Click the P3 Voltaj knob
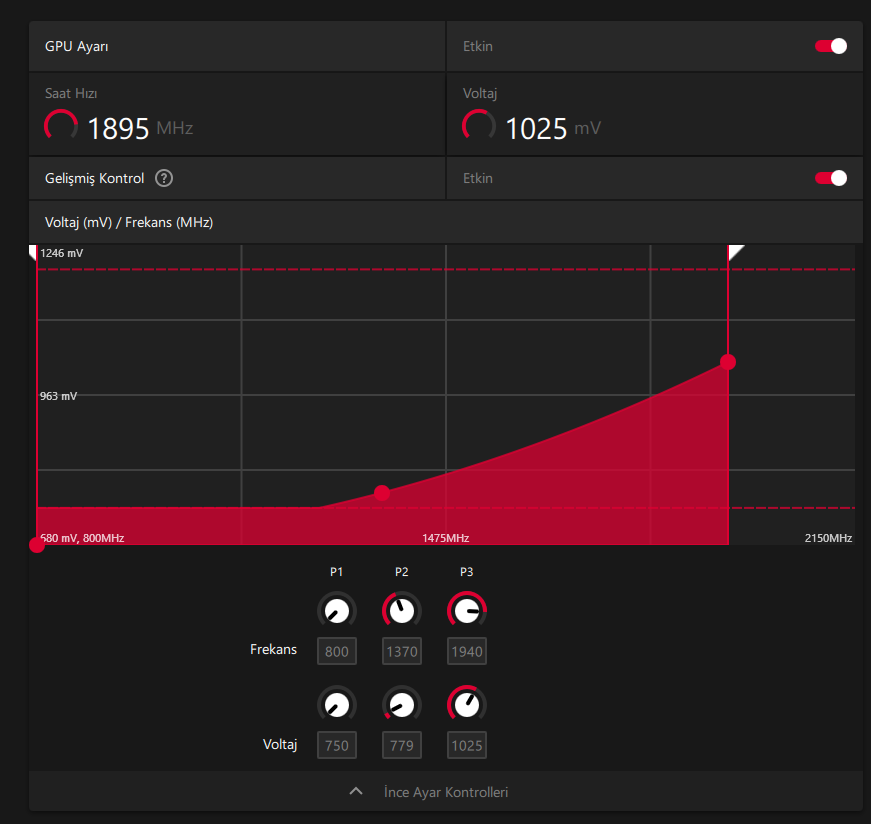This screenshot has width=871, height=824. tap(467, 705)
